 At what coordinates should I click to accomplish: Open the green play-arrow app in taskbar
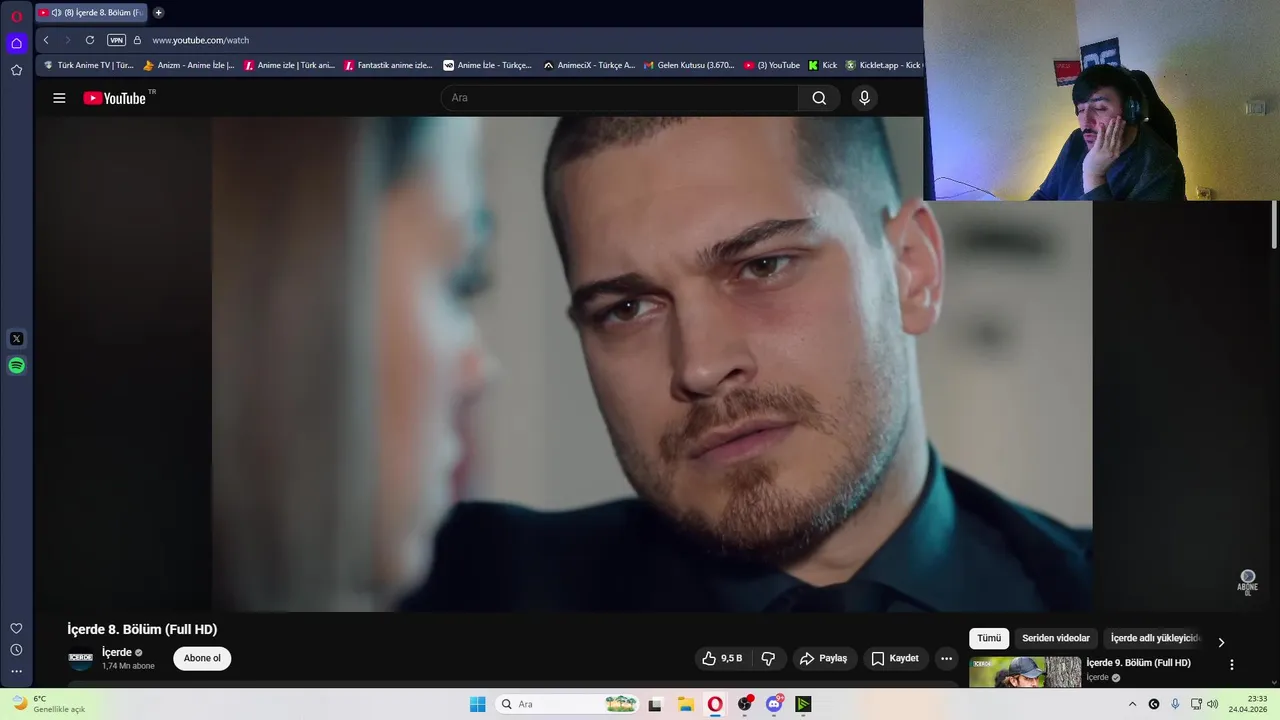(x=803, y=704)
